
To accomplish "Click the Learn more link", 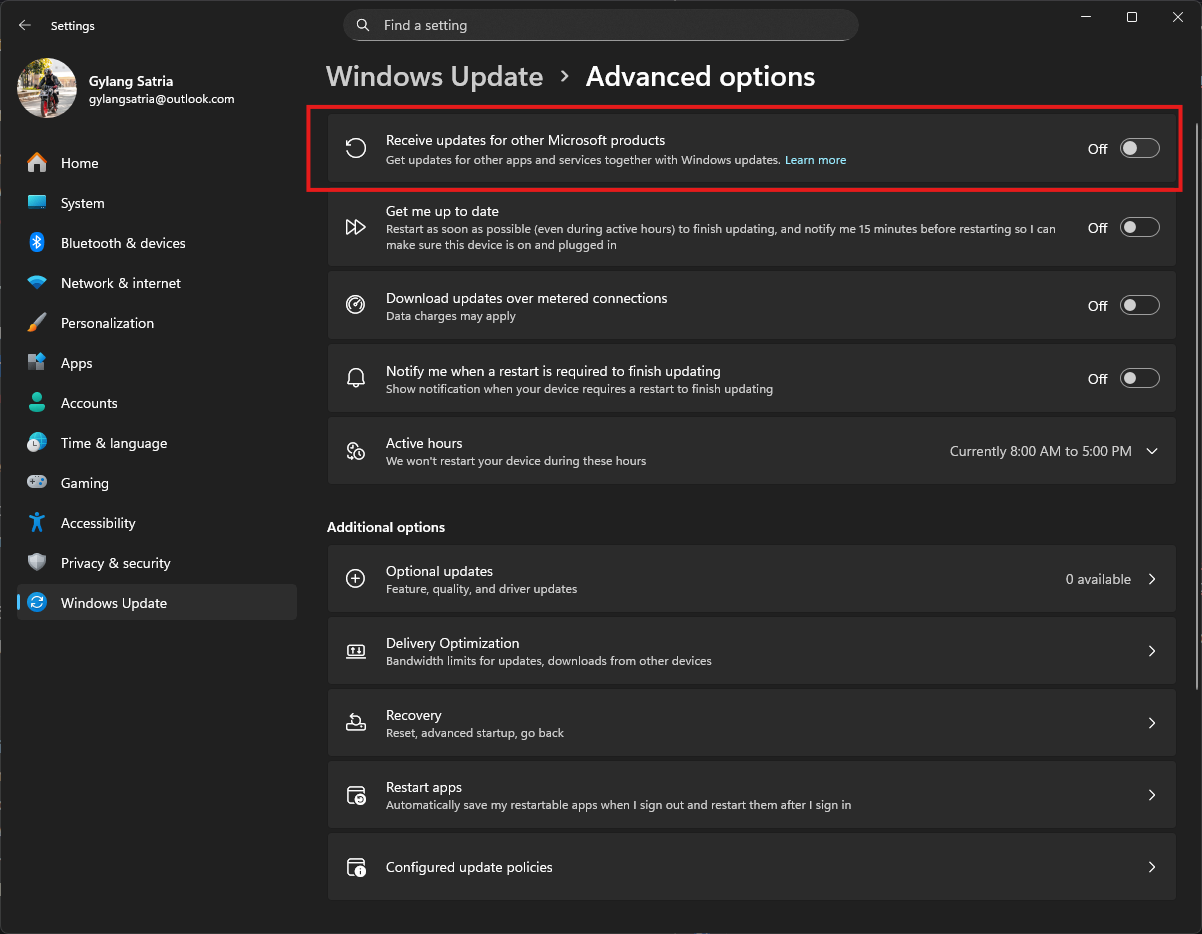I will [815, 160].
